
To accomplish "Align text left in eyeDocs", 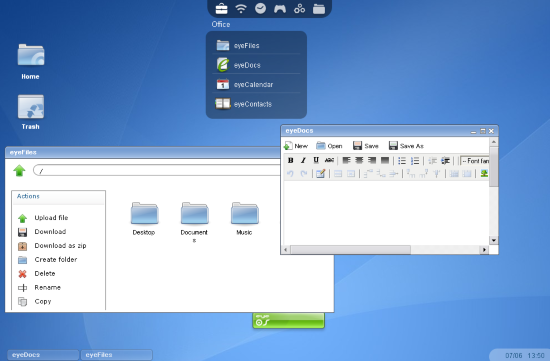I will (x=346, y=160).
